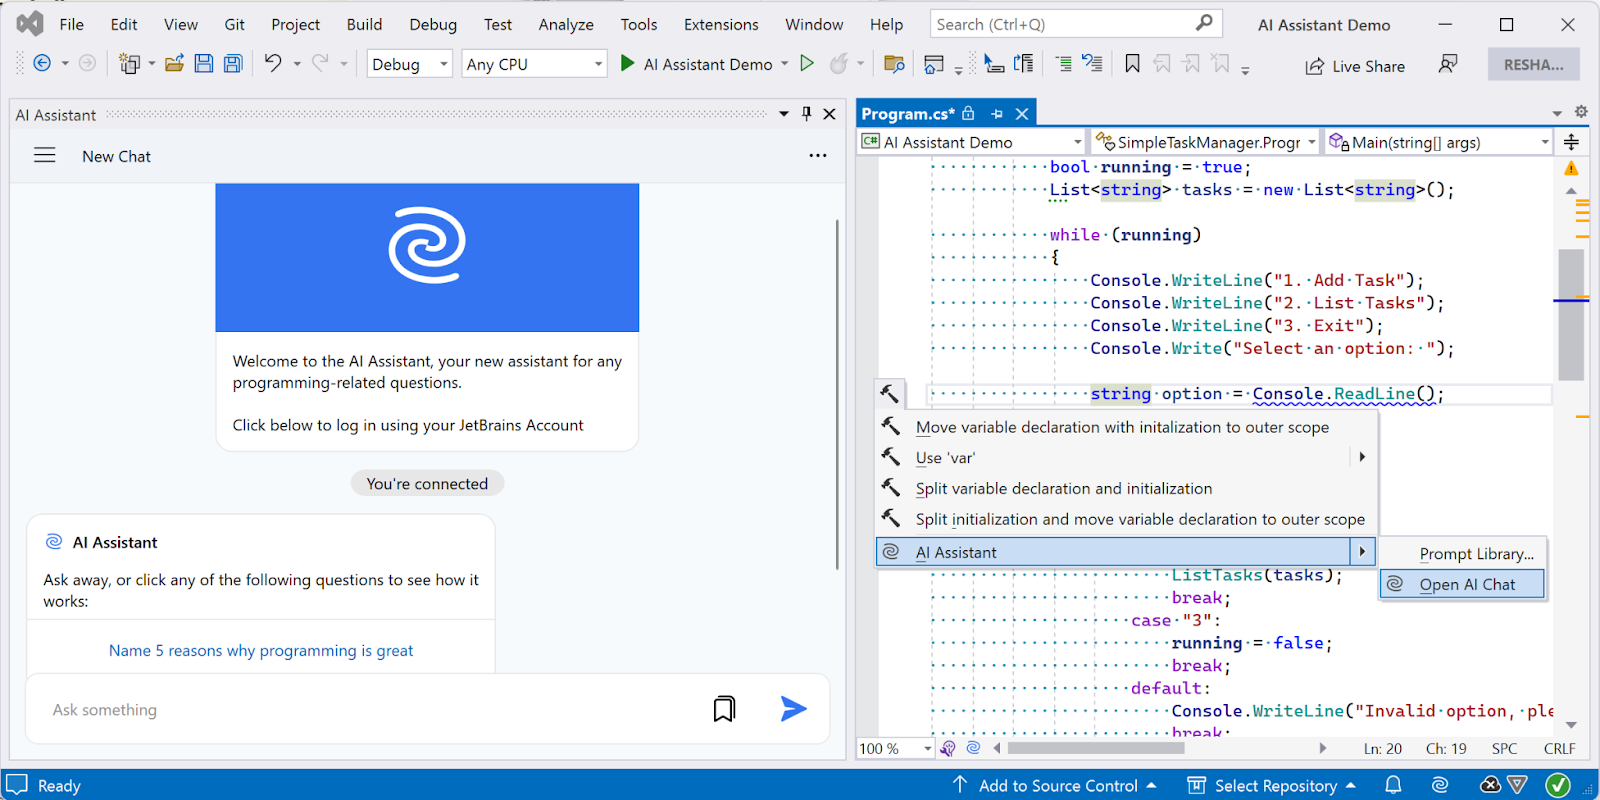This screenshot has width=1600, height=800.
Task: Click the prompt library bookmark icon
Action: (x=724, y=709)
